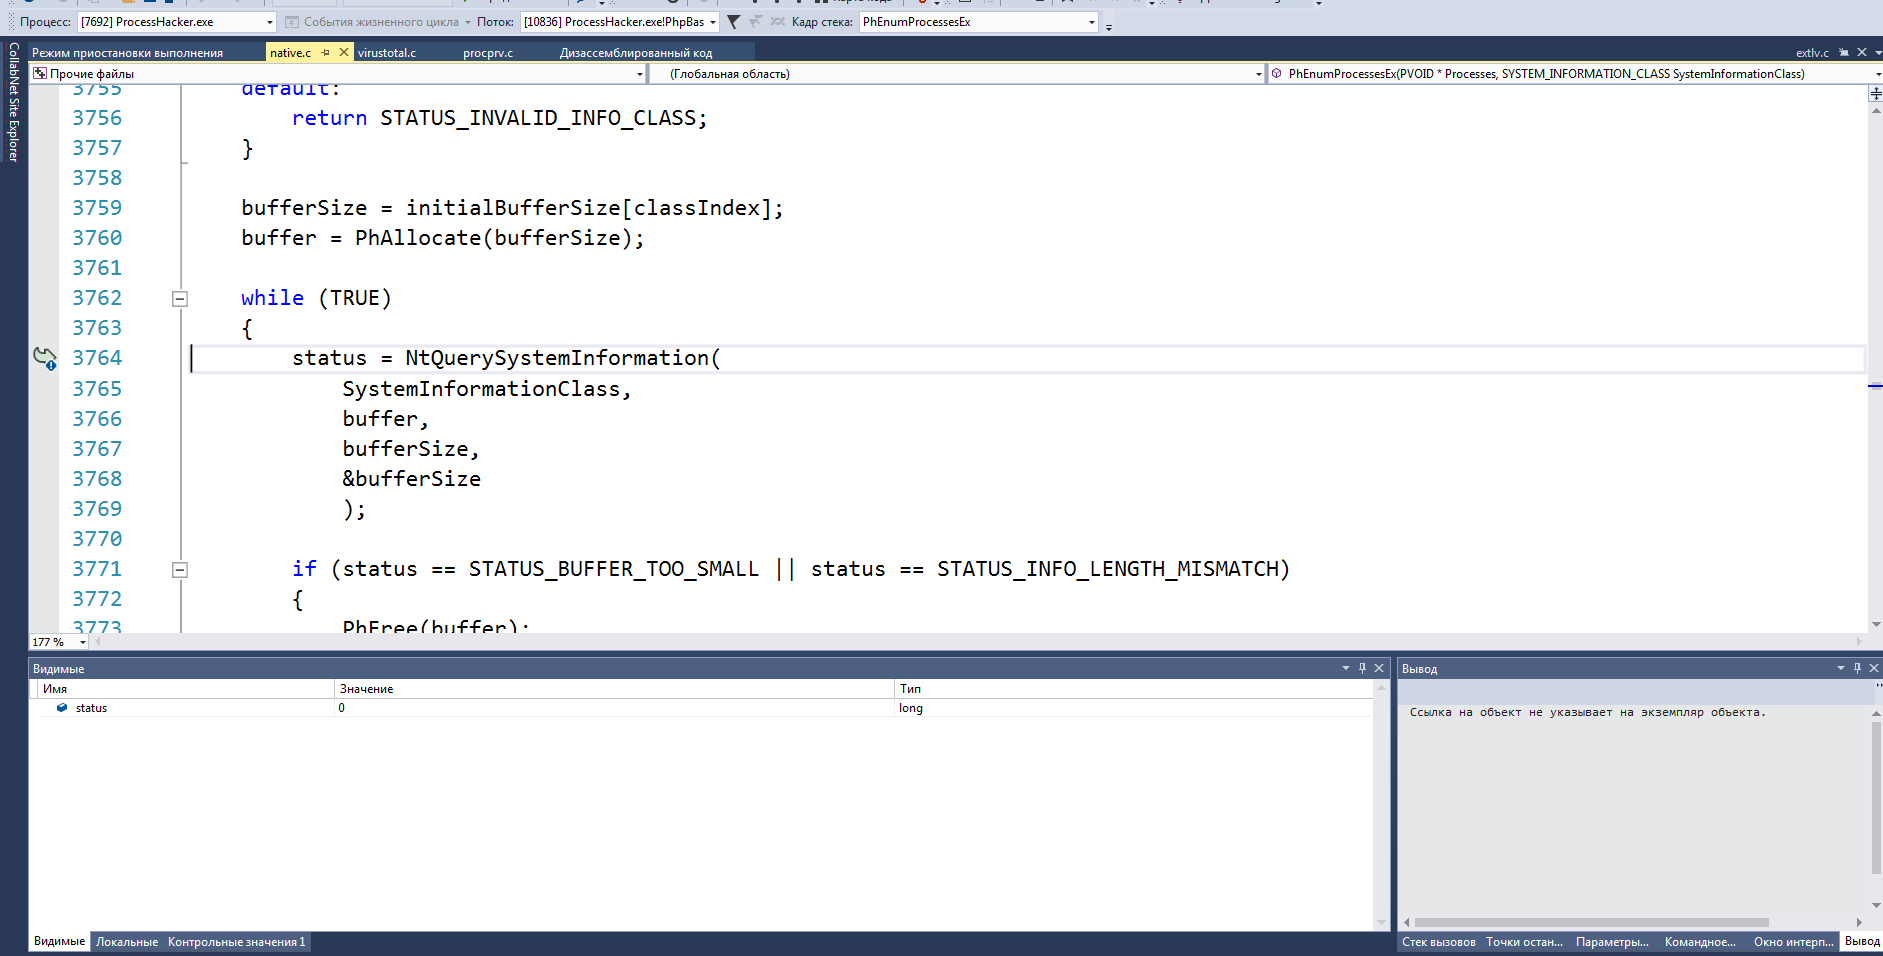Image resolution: width=1883 pixels, height=956 pixels.
Task: Keep the extlv.c preview tab open
Action: (1844, 52)
